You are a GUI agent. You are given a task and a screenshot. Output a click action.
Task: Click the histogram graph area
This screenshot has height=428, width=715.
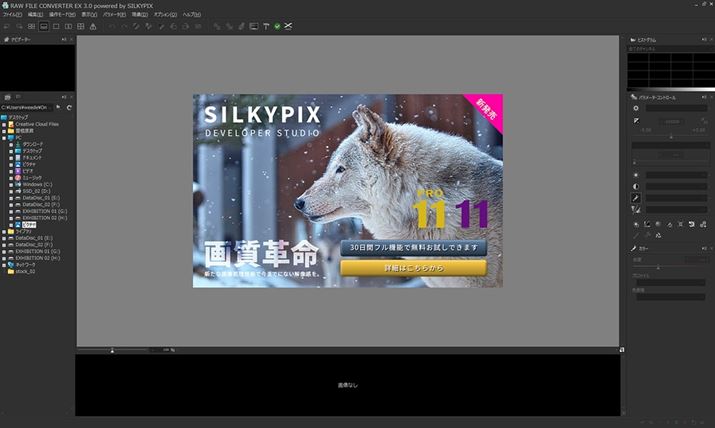click(x=671, y=70)
